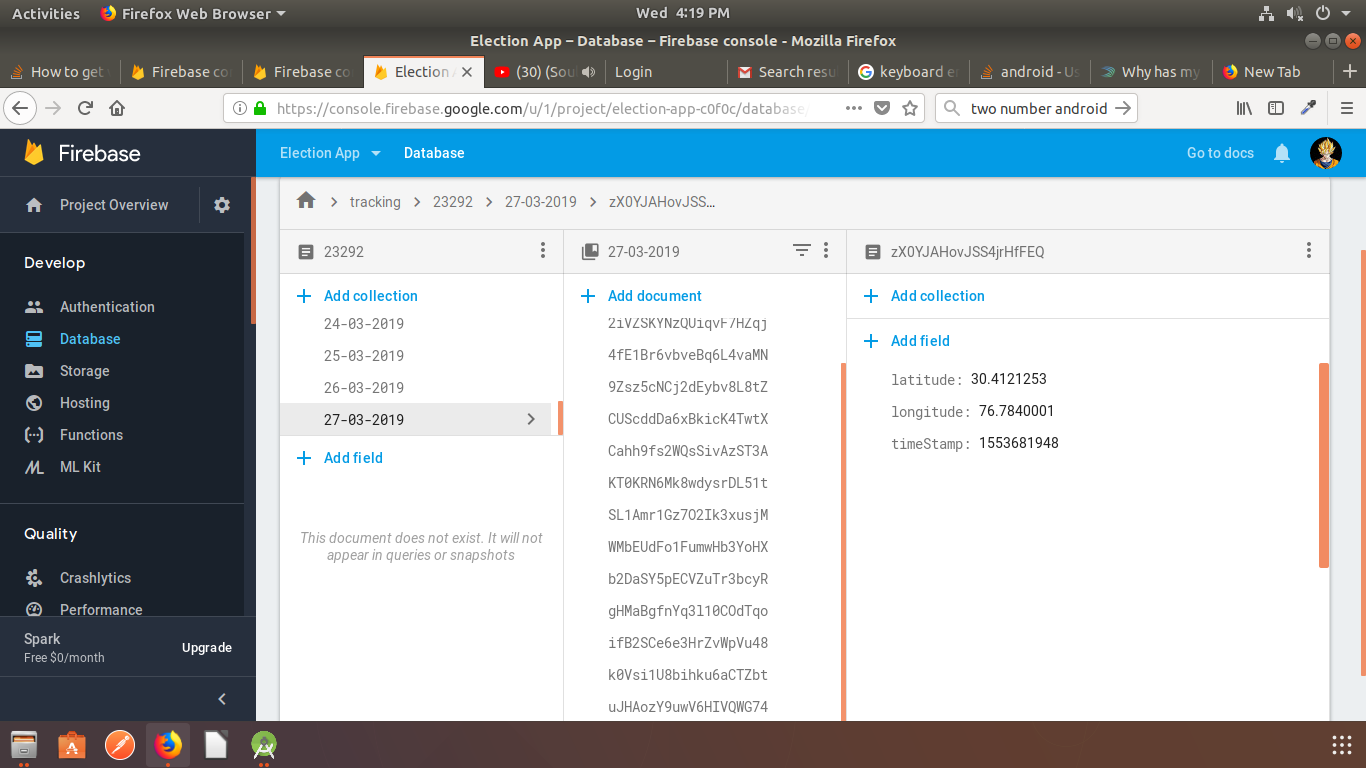Viewport: 1366px width, 768px height.
Task: Open ML Kit section
Action: point(80,467)
